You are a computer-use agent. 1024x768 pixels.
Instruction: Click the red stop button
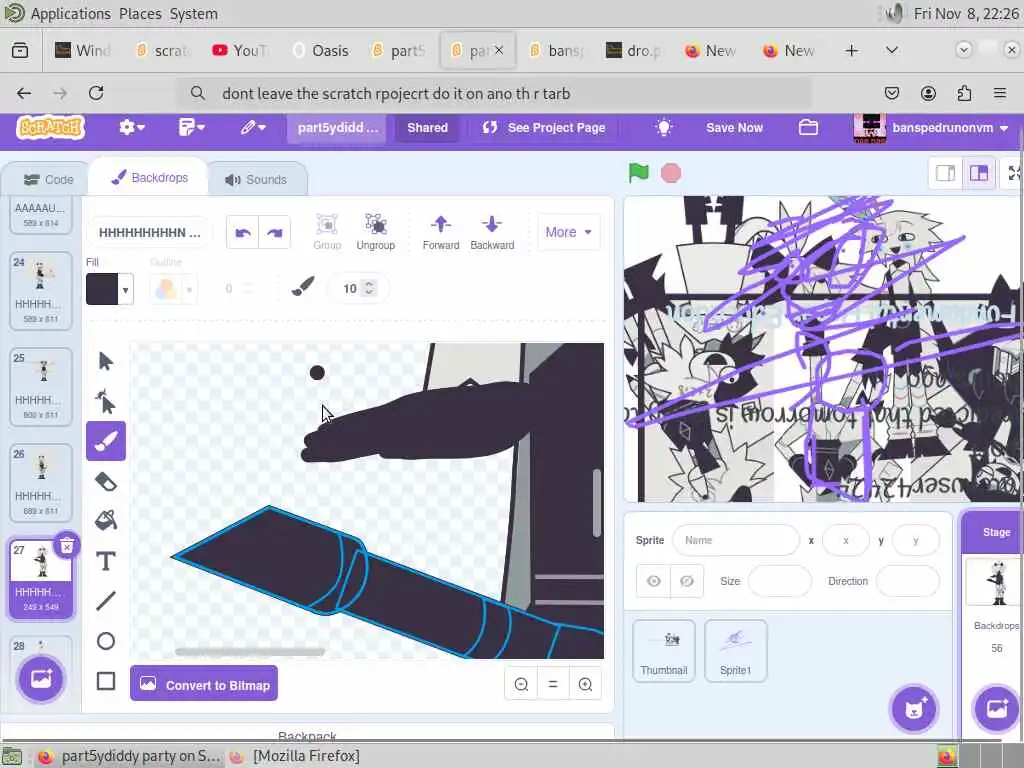click(671, 173)
